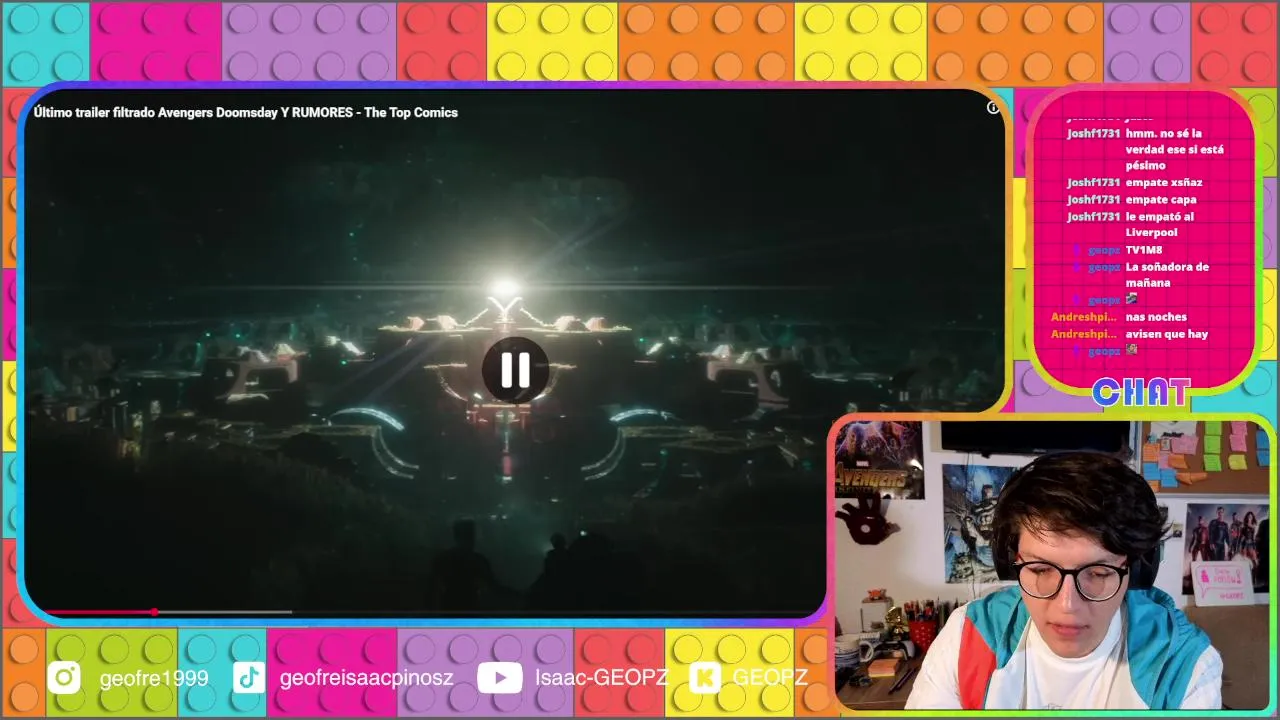The height and width of the screenshot is (720, 1280).
Task: Click the TikTok icon in the bottom bar
Action: [249, 678]
